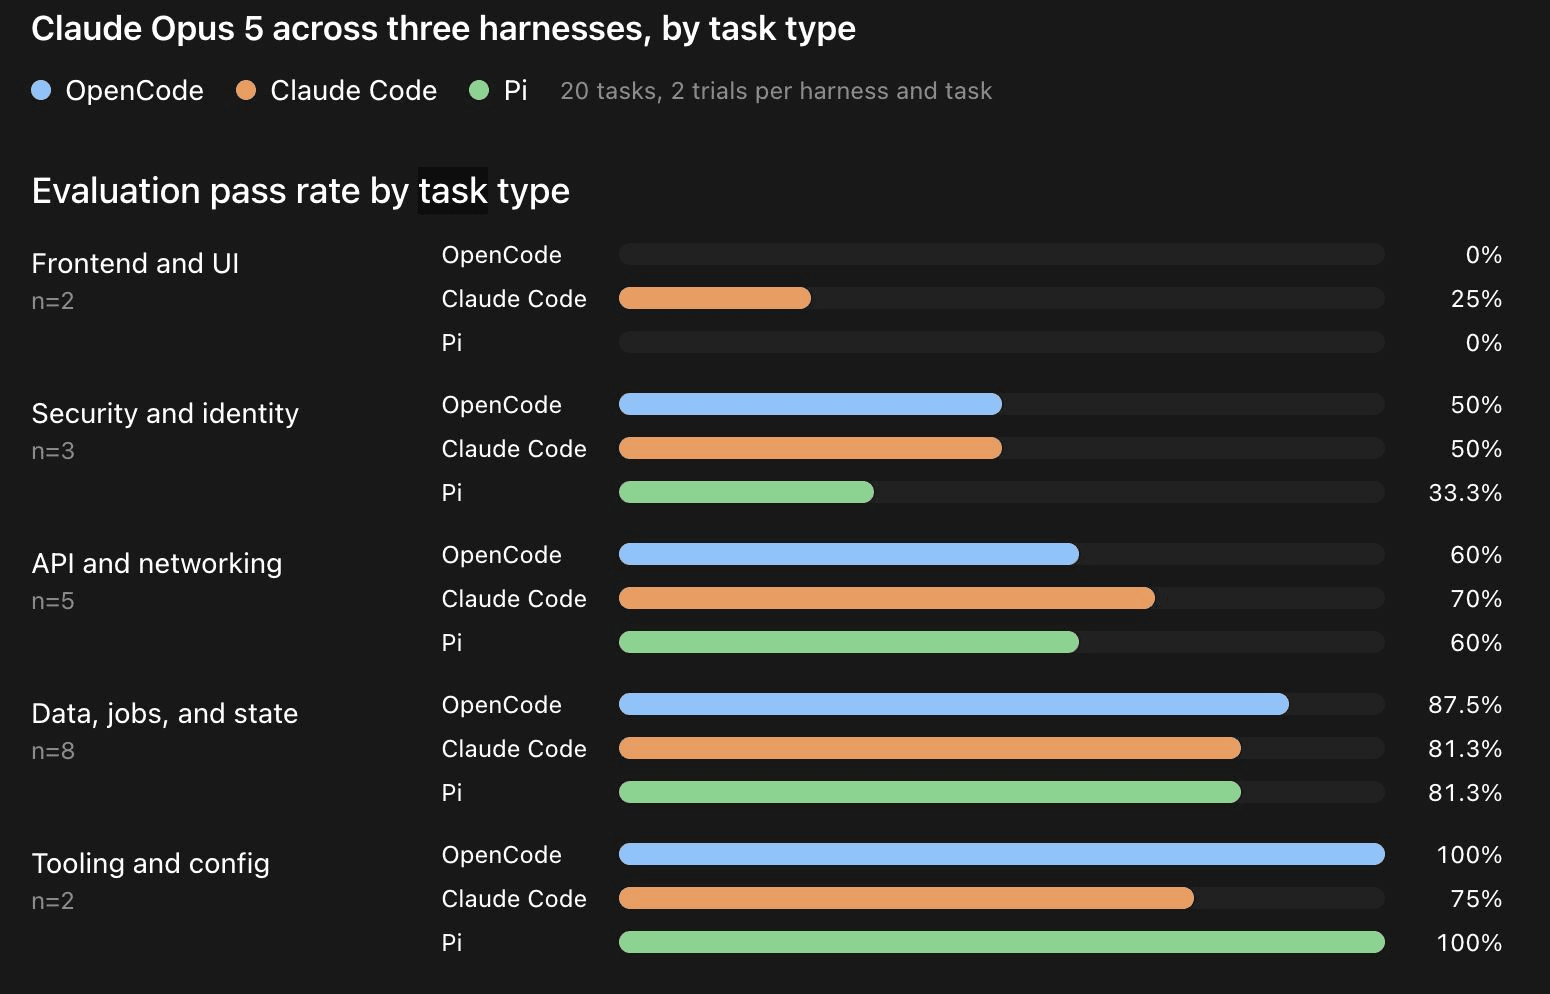The image size is (1550, 994).
Task: Click the Pi row label in API and networking
Action: (452, 643)
